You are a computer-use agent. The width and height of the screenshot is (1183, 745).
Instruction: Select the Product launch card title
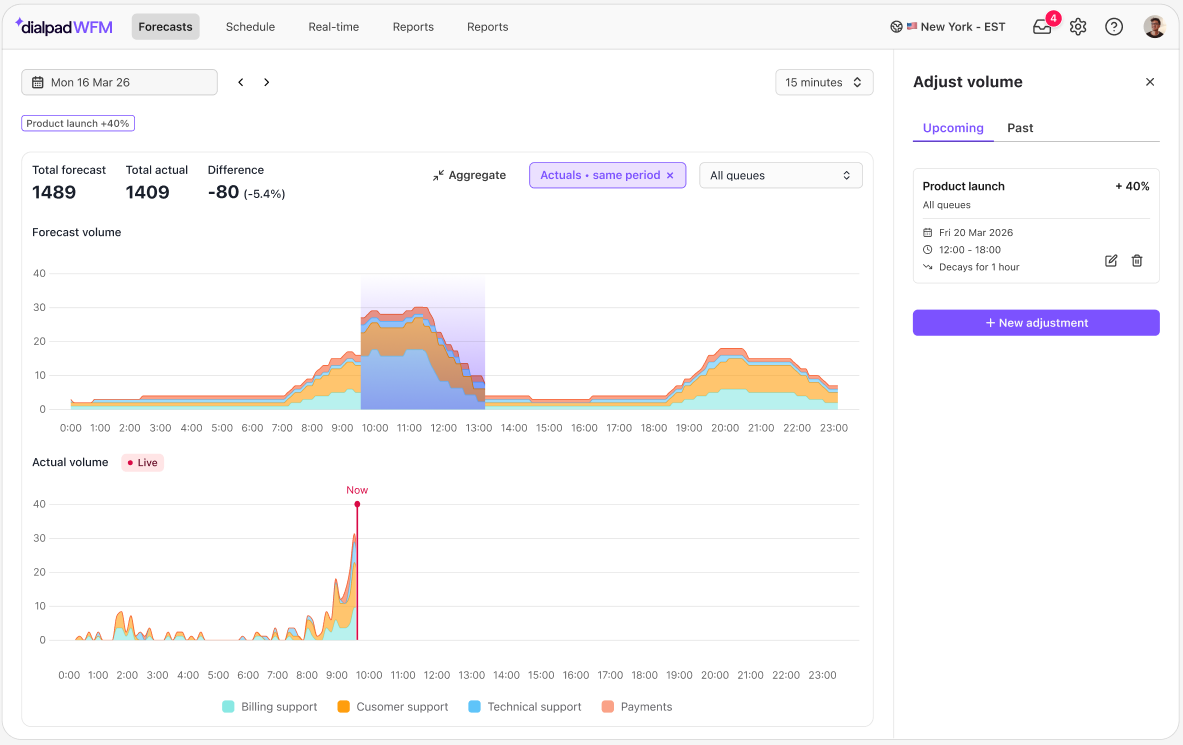(x=963, y=186)
